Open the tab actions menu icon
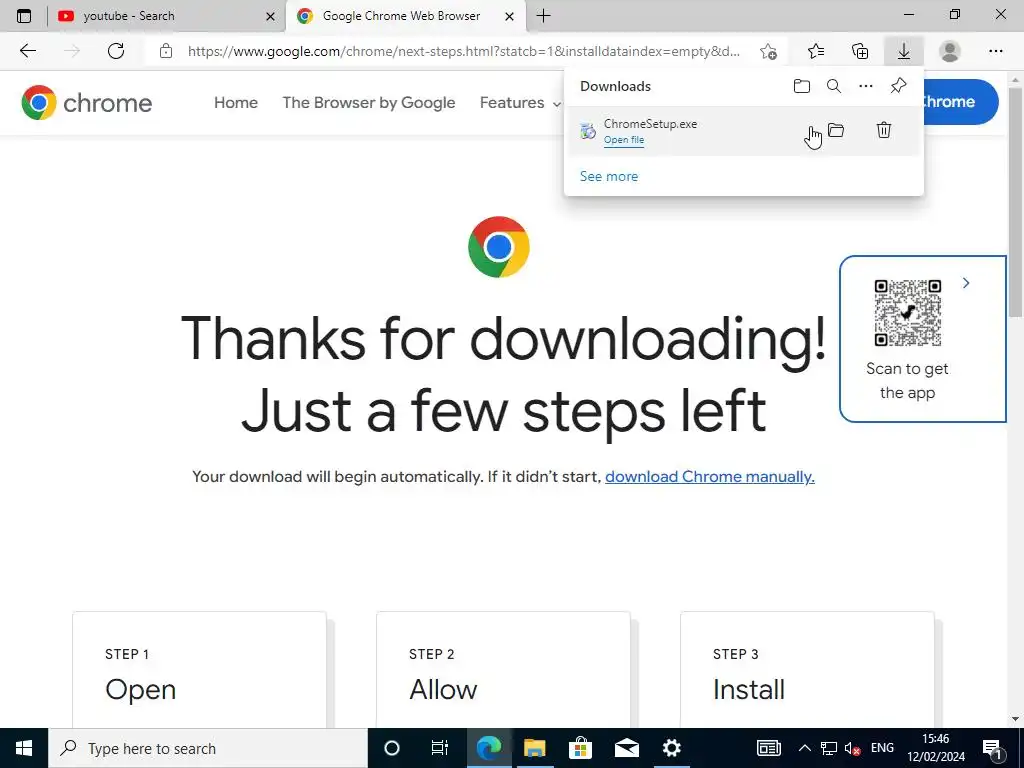 tap(24, 16)
